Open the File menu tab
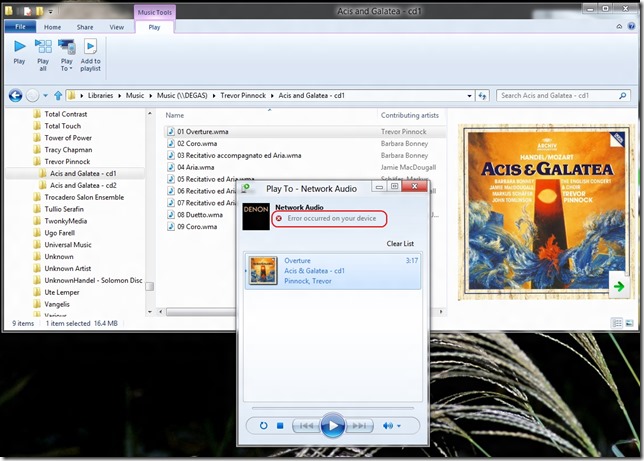The height and width of the screenshot is (461, 644). [19, 27]
